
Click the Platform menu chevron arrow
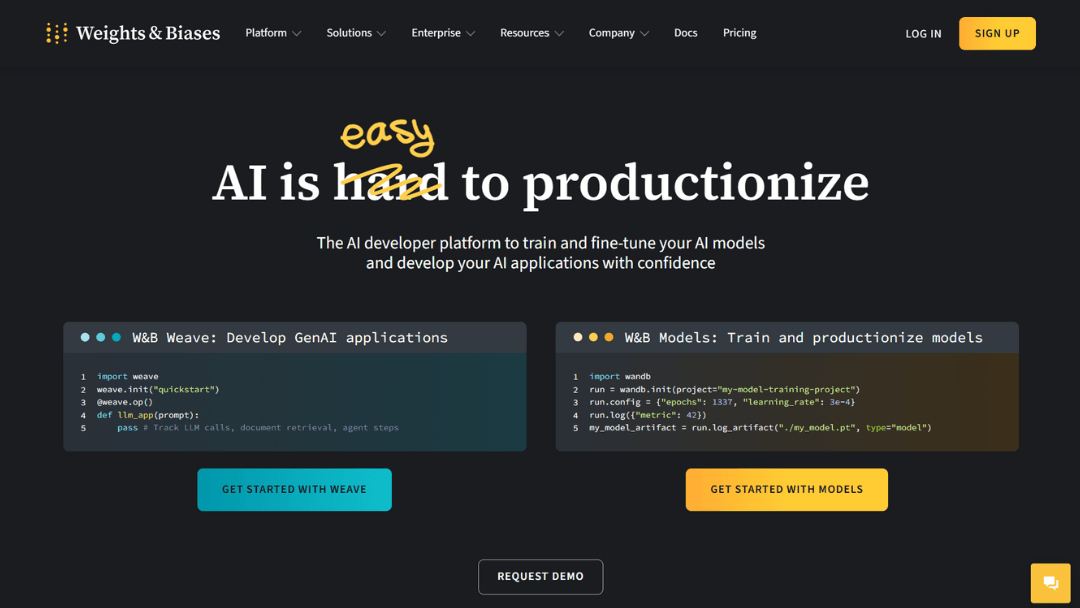pyautogui.click(x=297, y=34)
